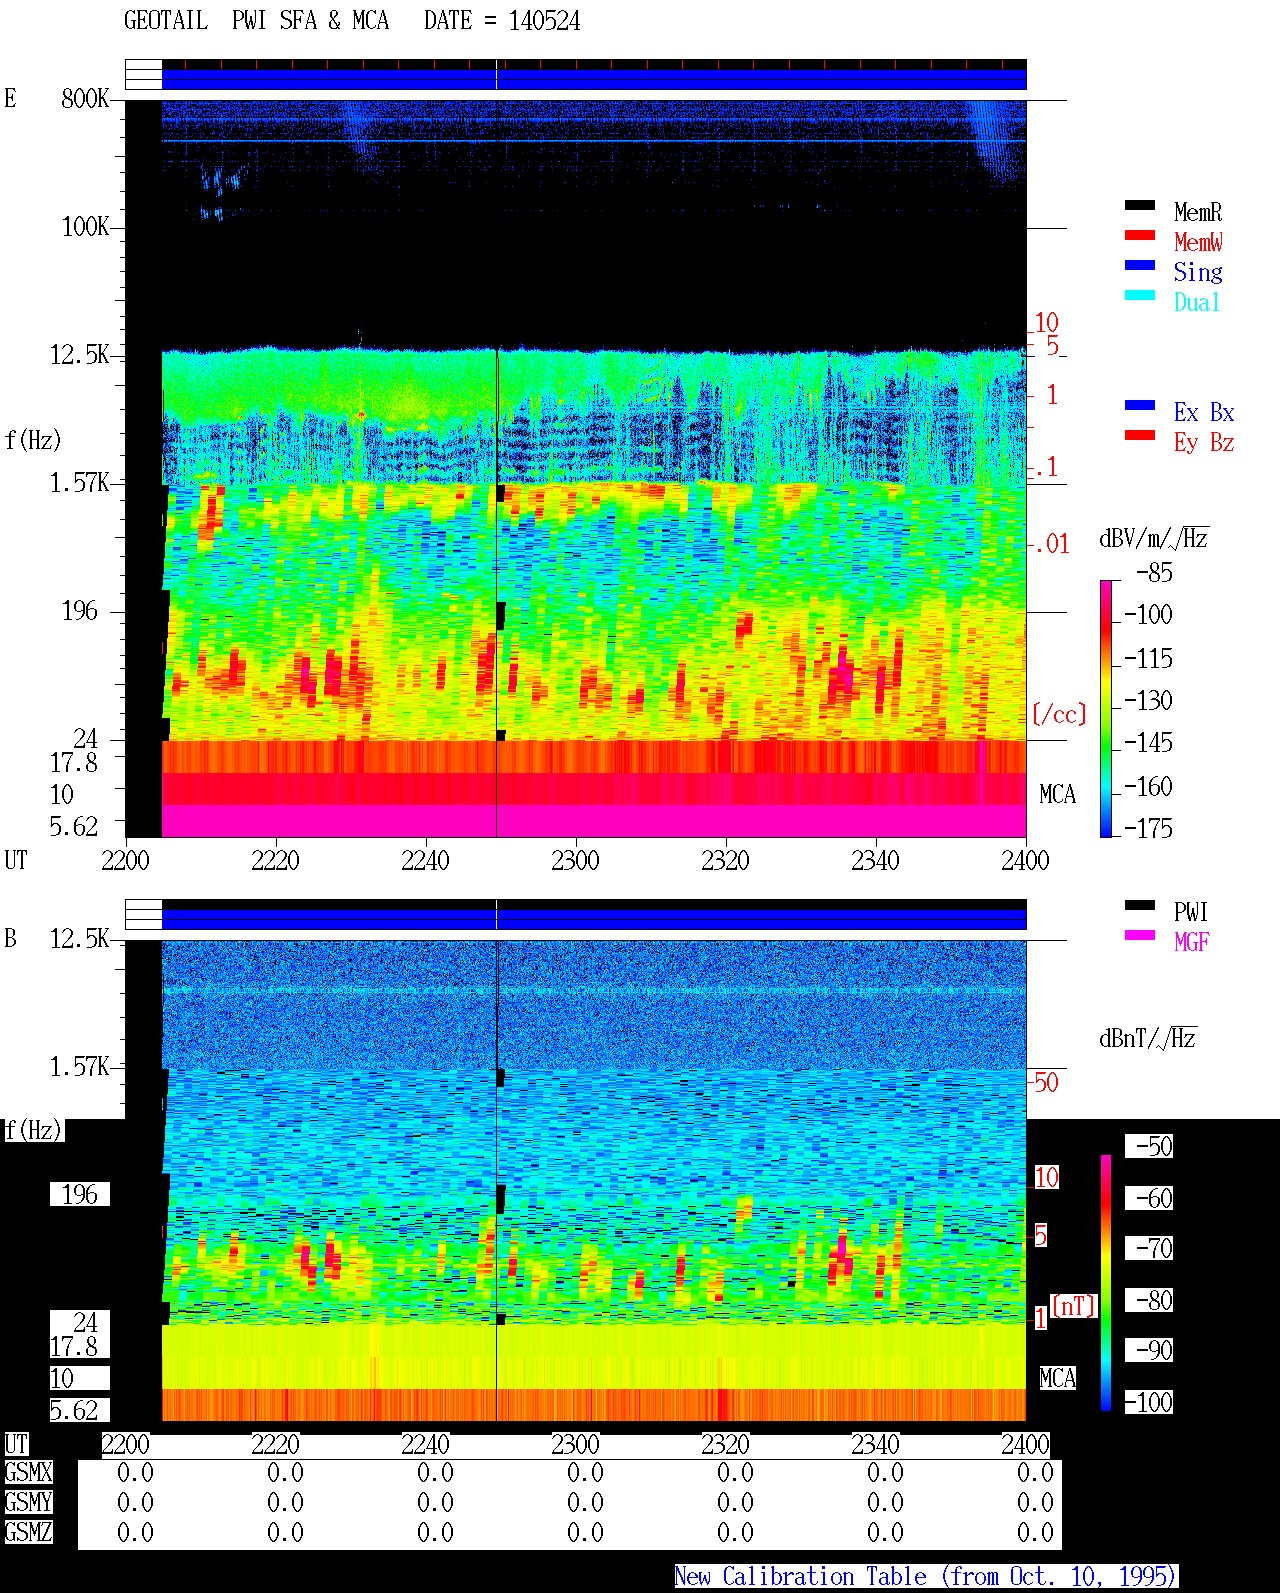Click the 2300 time tick under E panel
Screen dimensions: 1280x1593
coord(575,860)
